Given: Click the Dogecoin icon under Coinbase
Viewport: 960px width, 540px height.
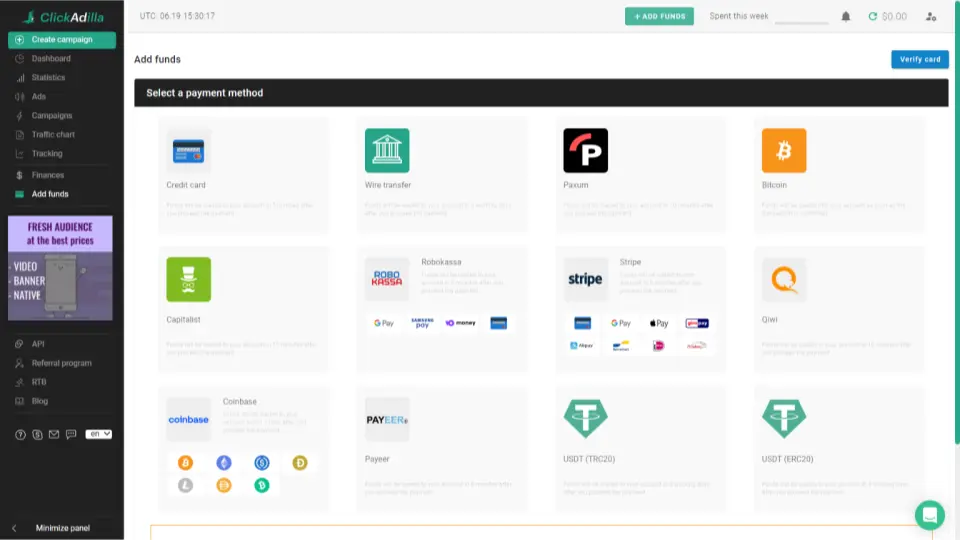Looking at the screenshot, I should (300, 463).
